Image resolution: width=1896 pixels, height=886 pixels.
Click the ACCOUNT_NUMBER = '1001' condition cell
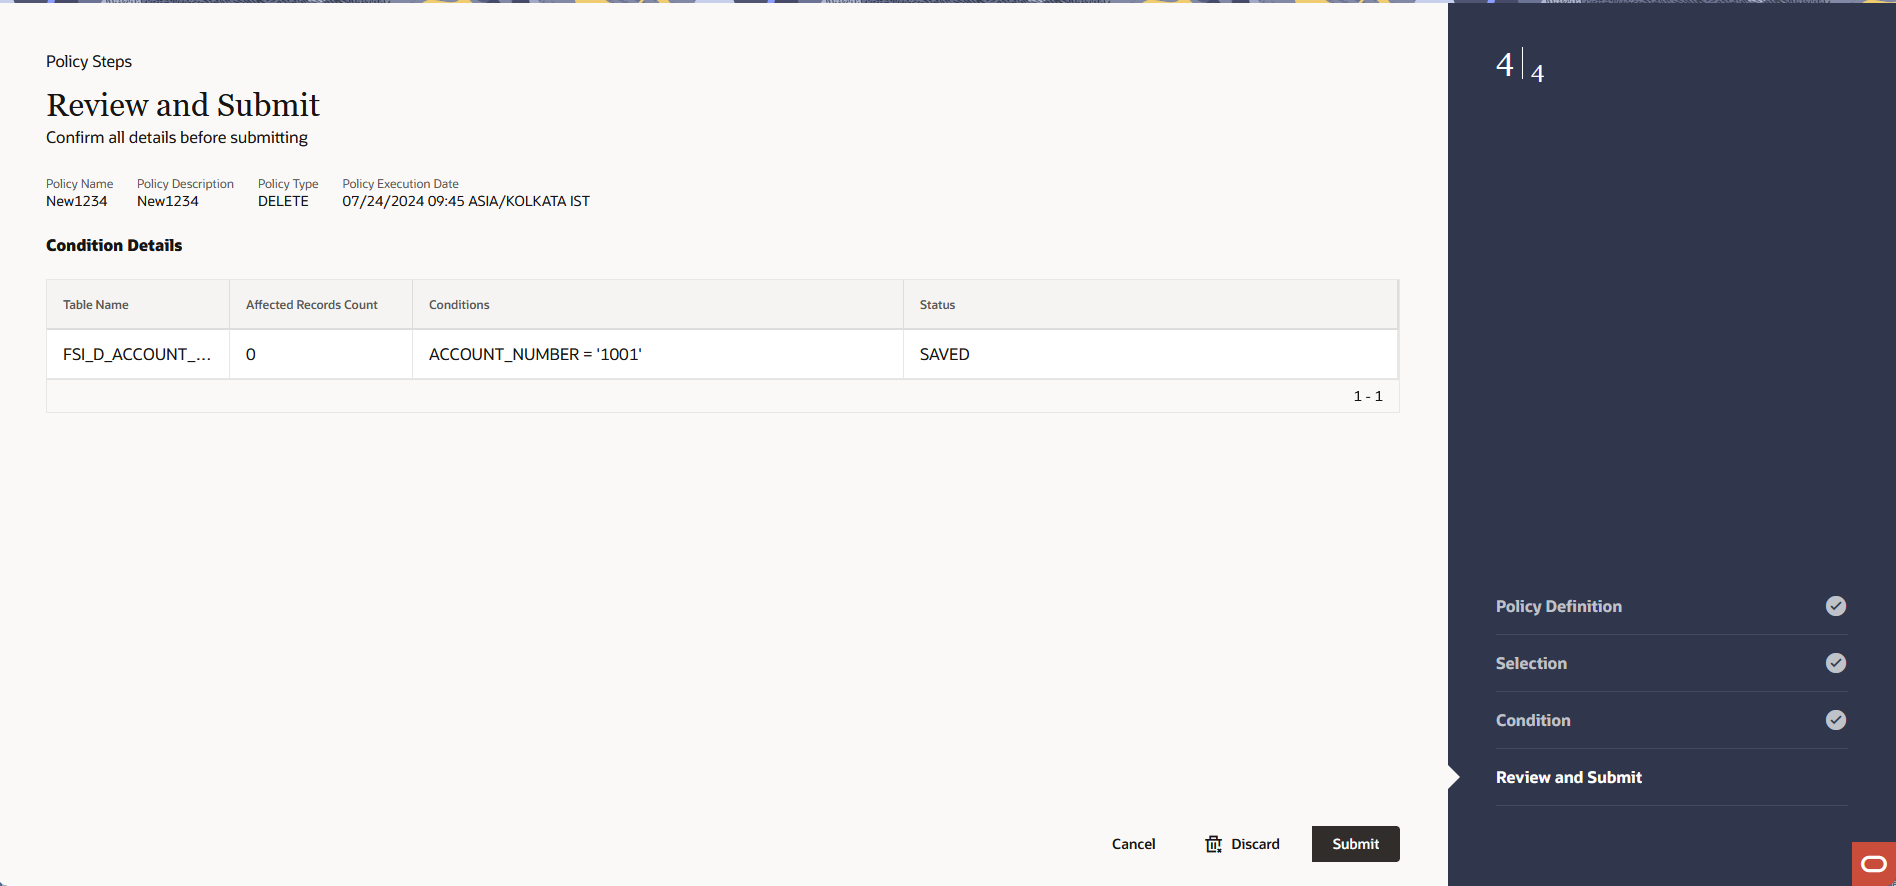pyautogui.click(x=658, y=354)
